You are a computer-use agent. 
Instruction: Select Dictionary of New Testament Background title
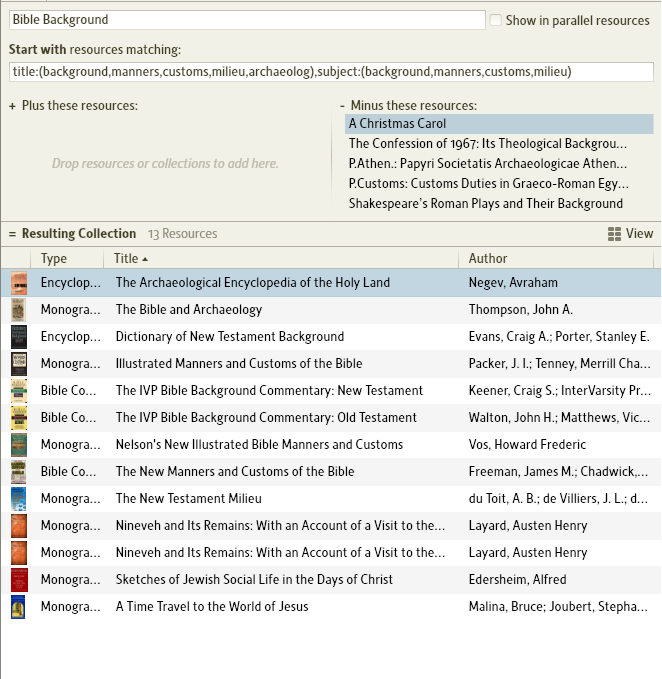coord(229,337)
